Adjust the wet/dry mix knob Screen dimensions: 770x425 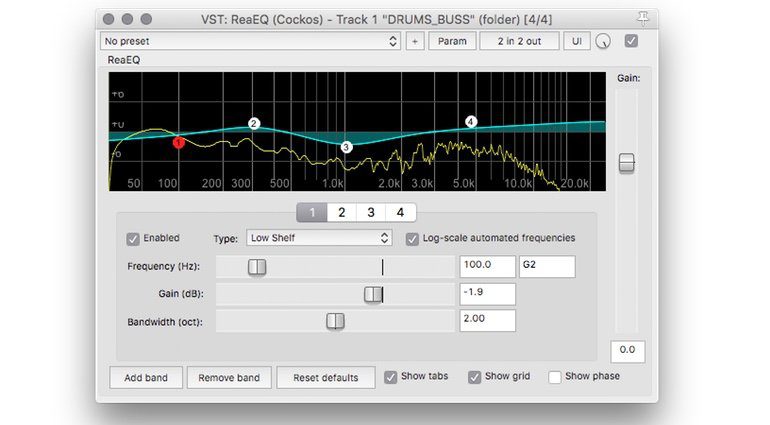(603, 41)
